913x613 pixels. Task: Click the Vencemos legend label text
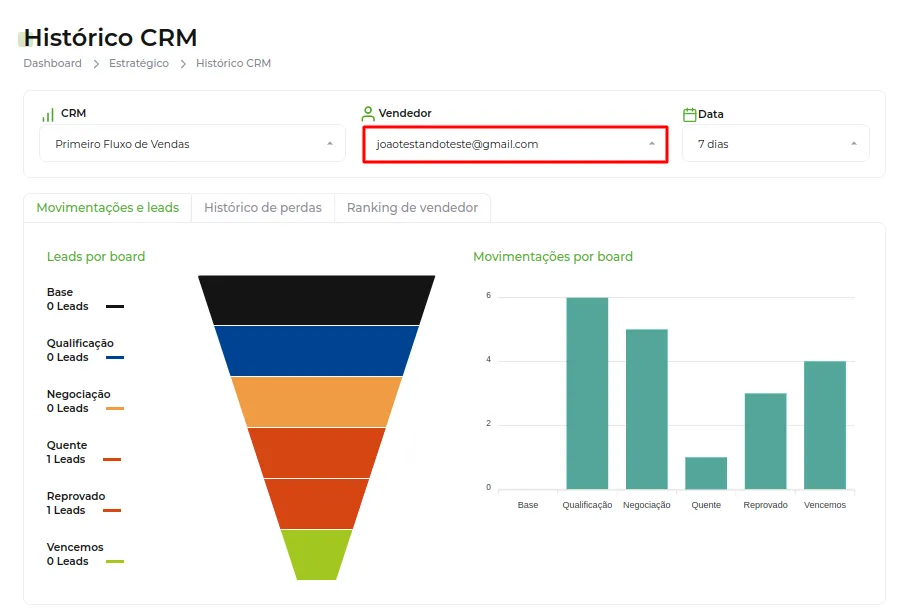pos(75,547)
